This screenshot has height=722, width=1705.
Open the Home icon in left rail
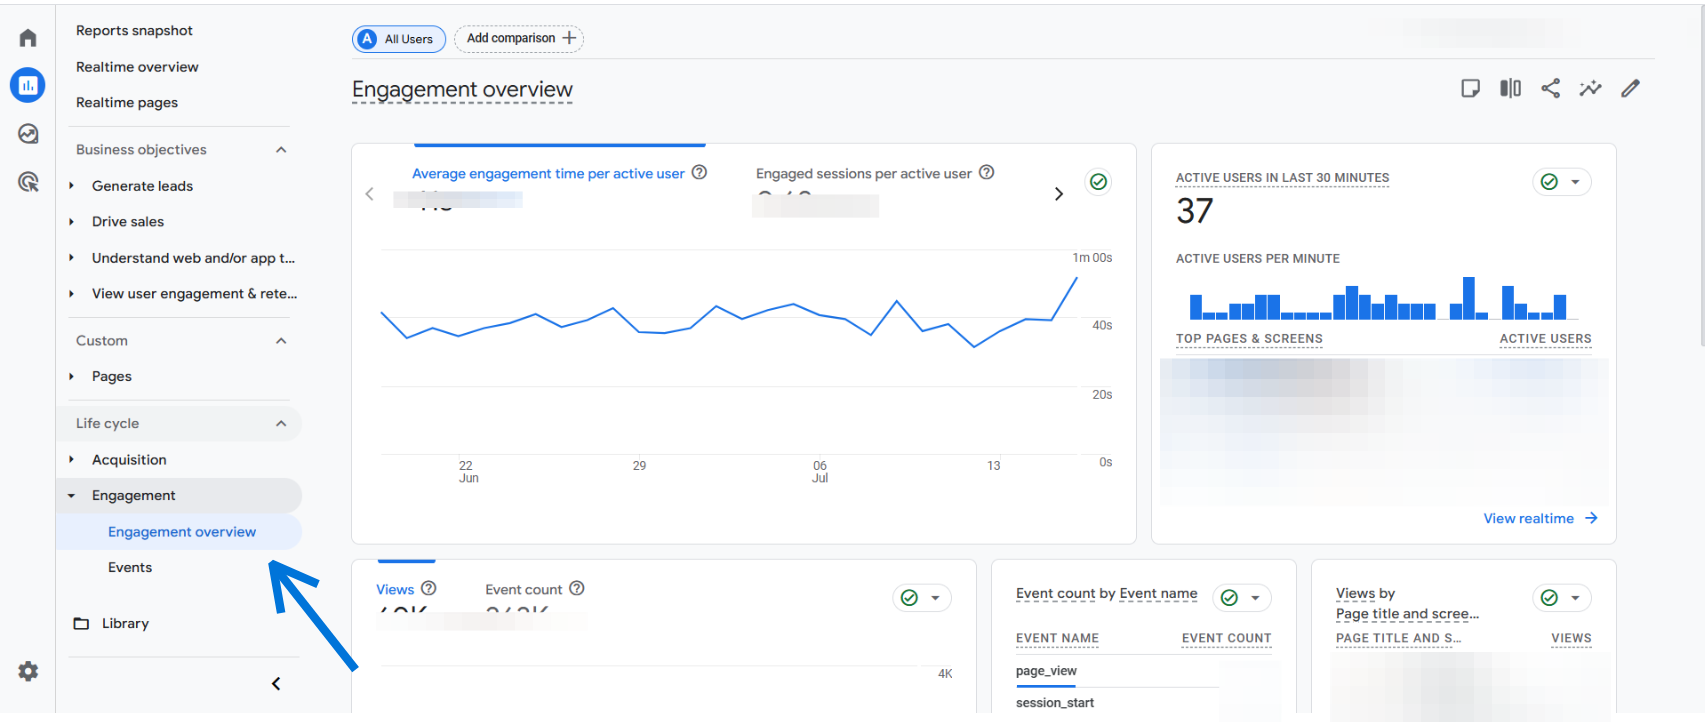coord(28,38)
